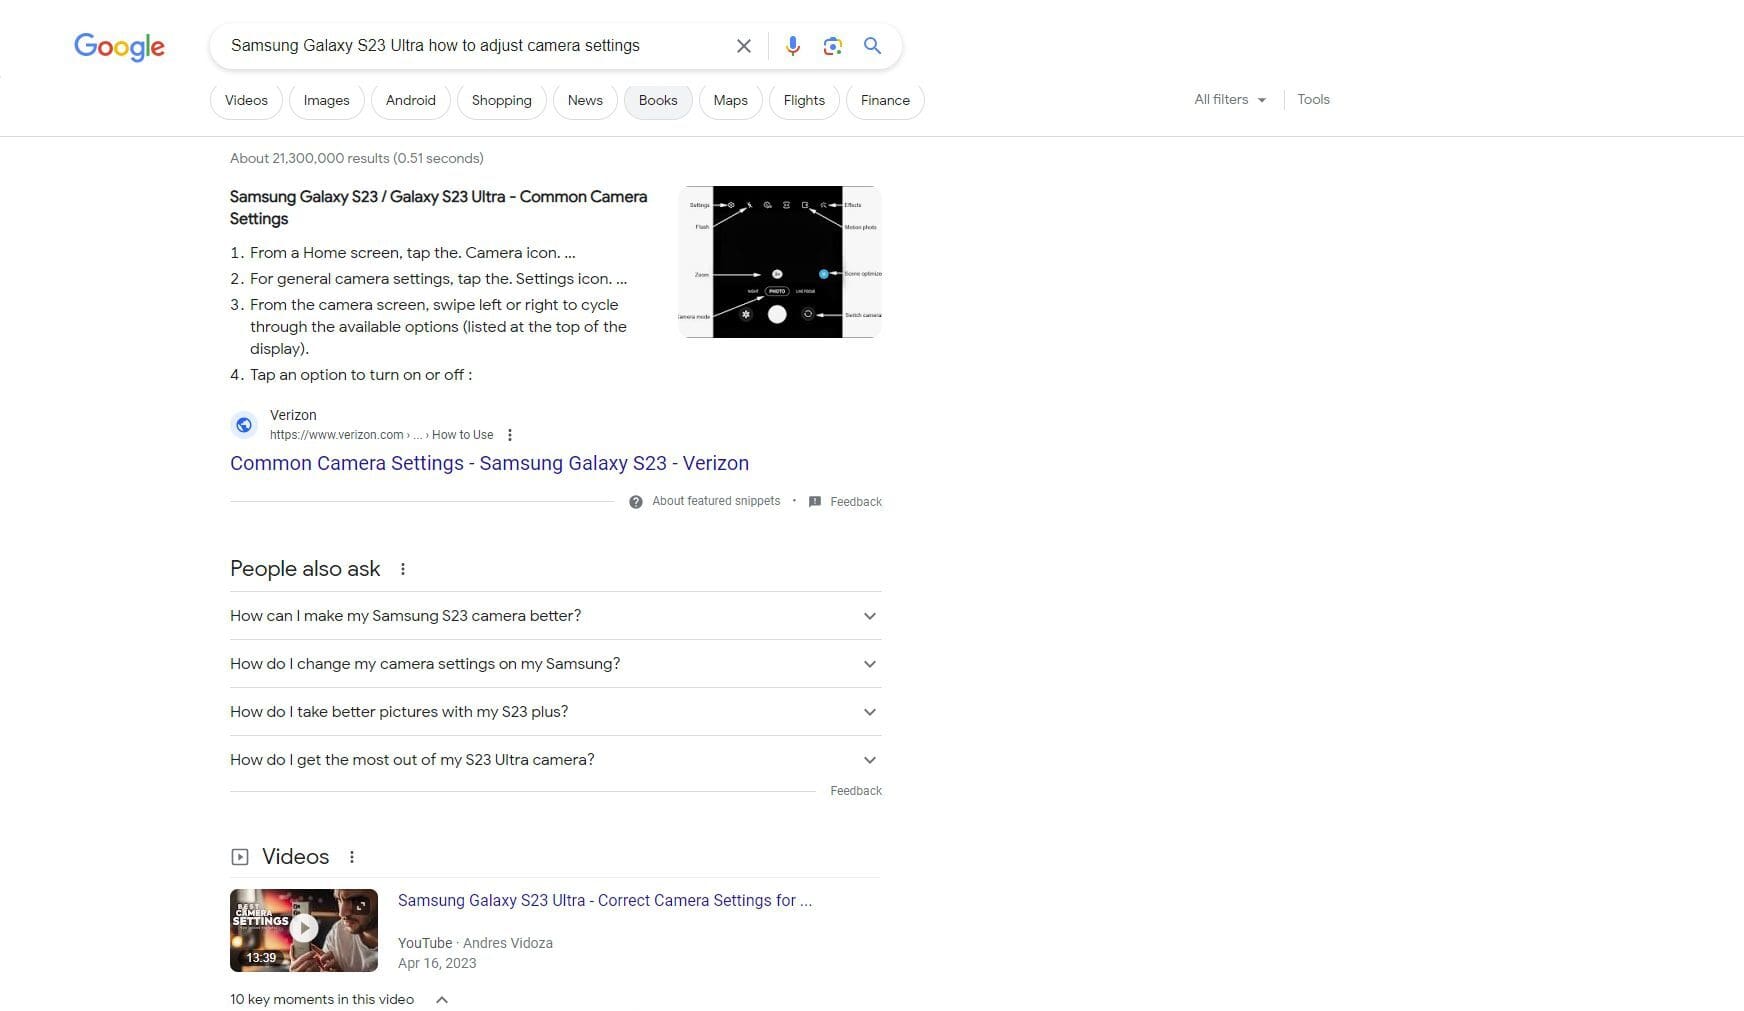Click the voice search microphone icon
Screen dimensions: 1744x1011
792,45
